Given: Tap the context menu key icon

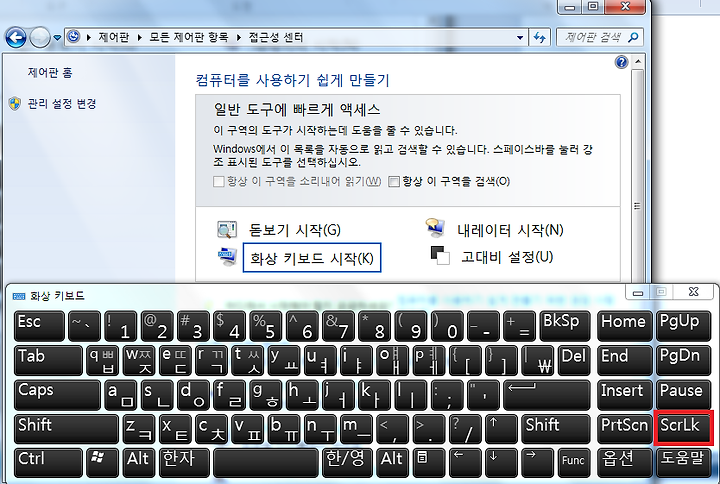Looking at the screenshot, I should coord(429,463).
